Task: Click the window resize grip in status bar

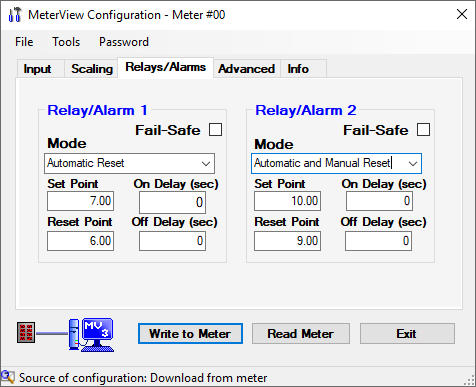Action: (470, 380)
